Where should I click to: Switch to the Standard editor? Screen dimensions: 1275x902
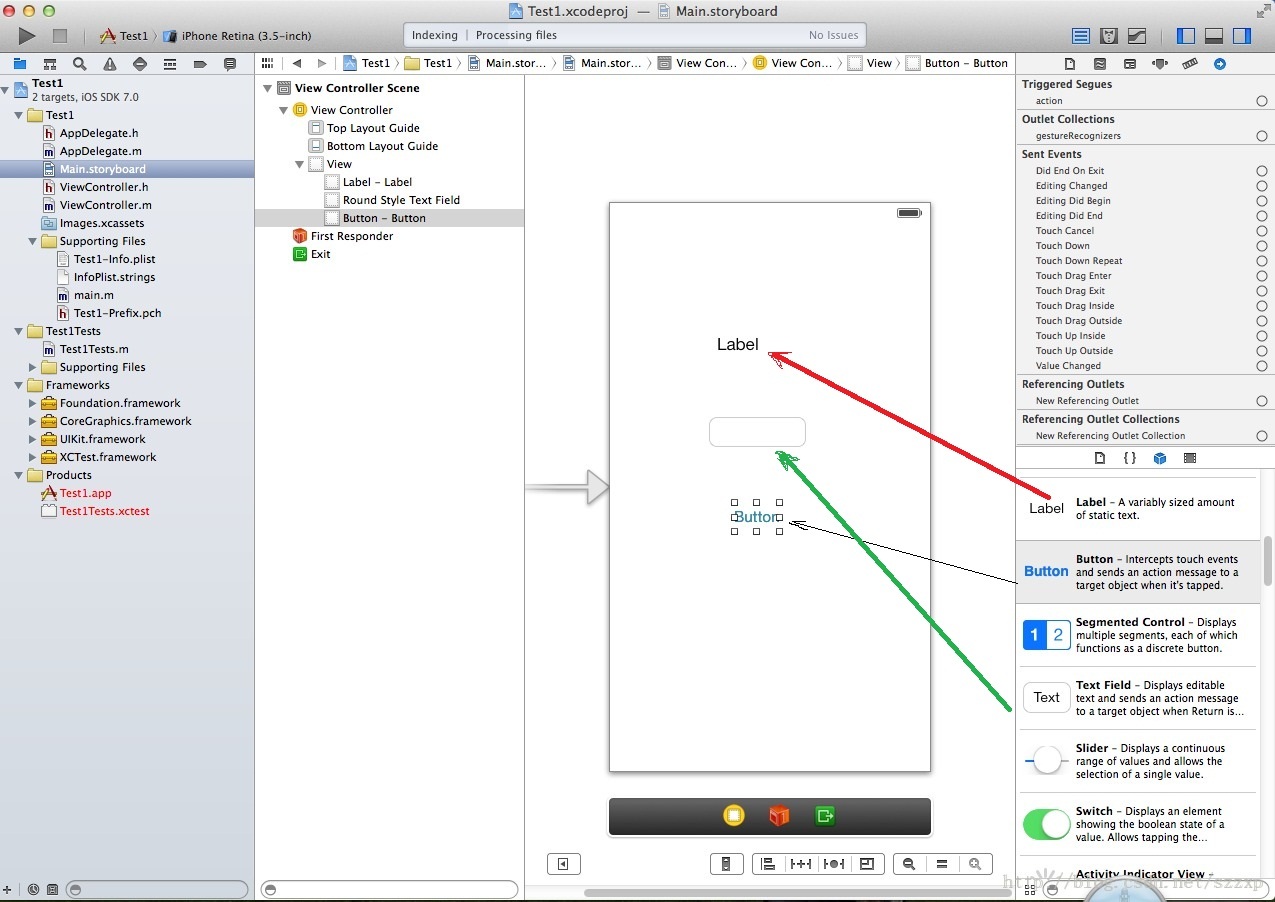tap(1081, 36)
